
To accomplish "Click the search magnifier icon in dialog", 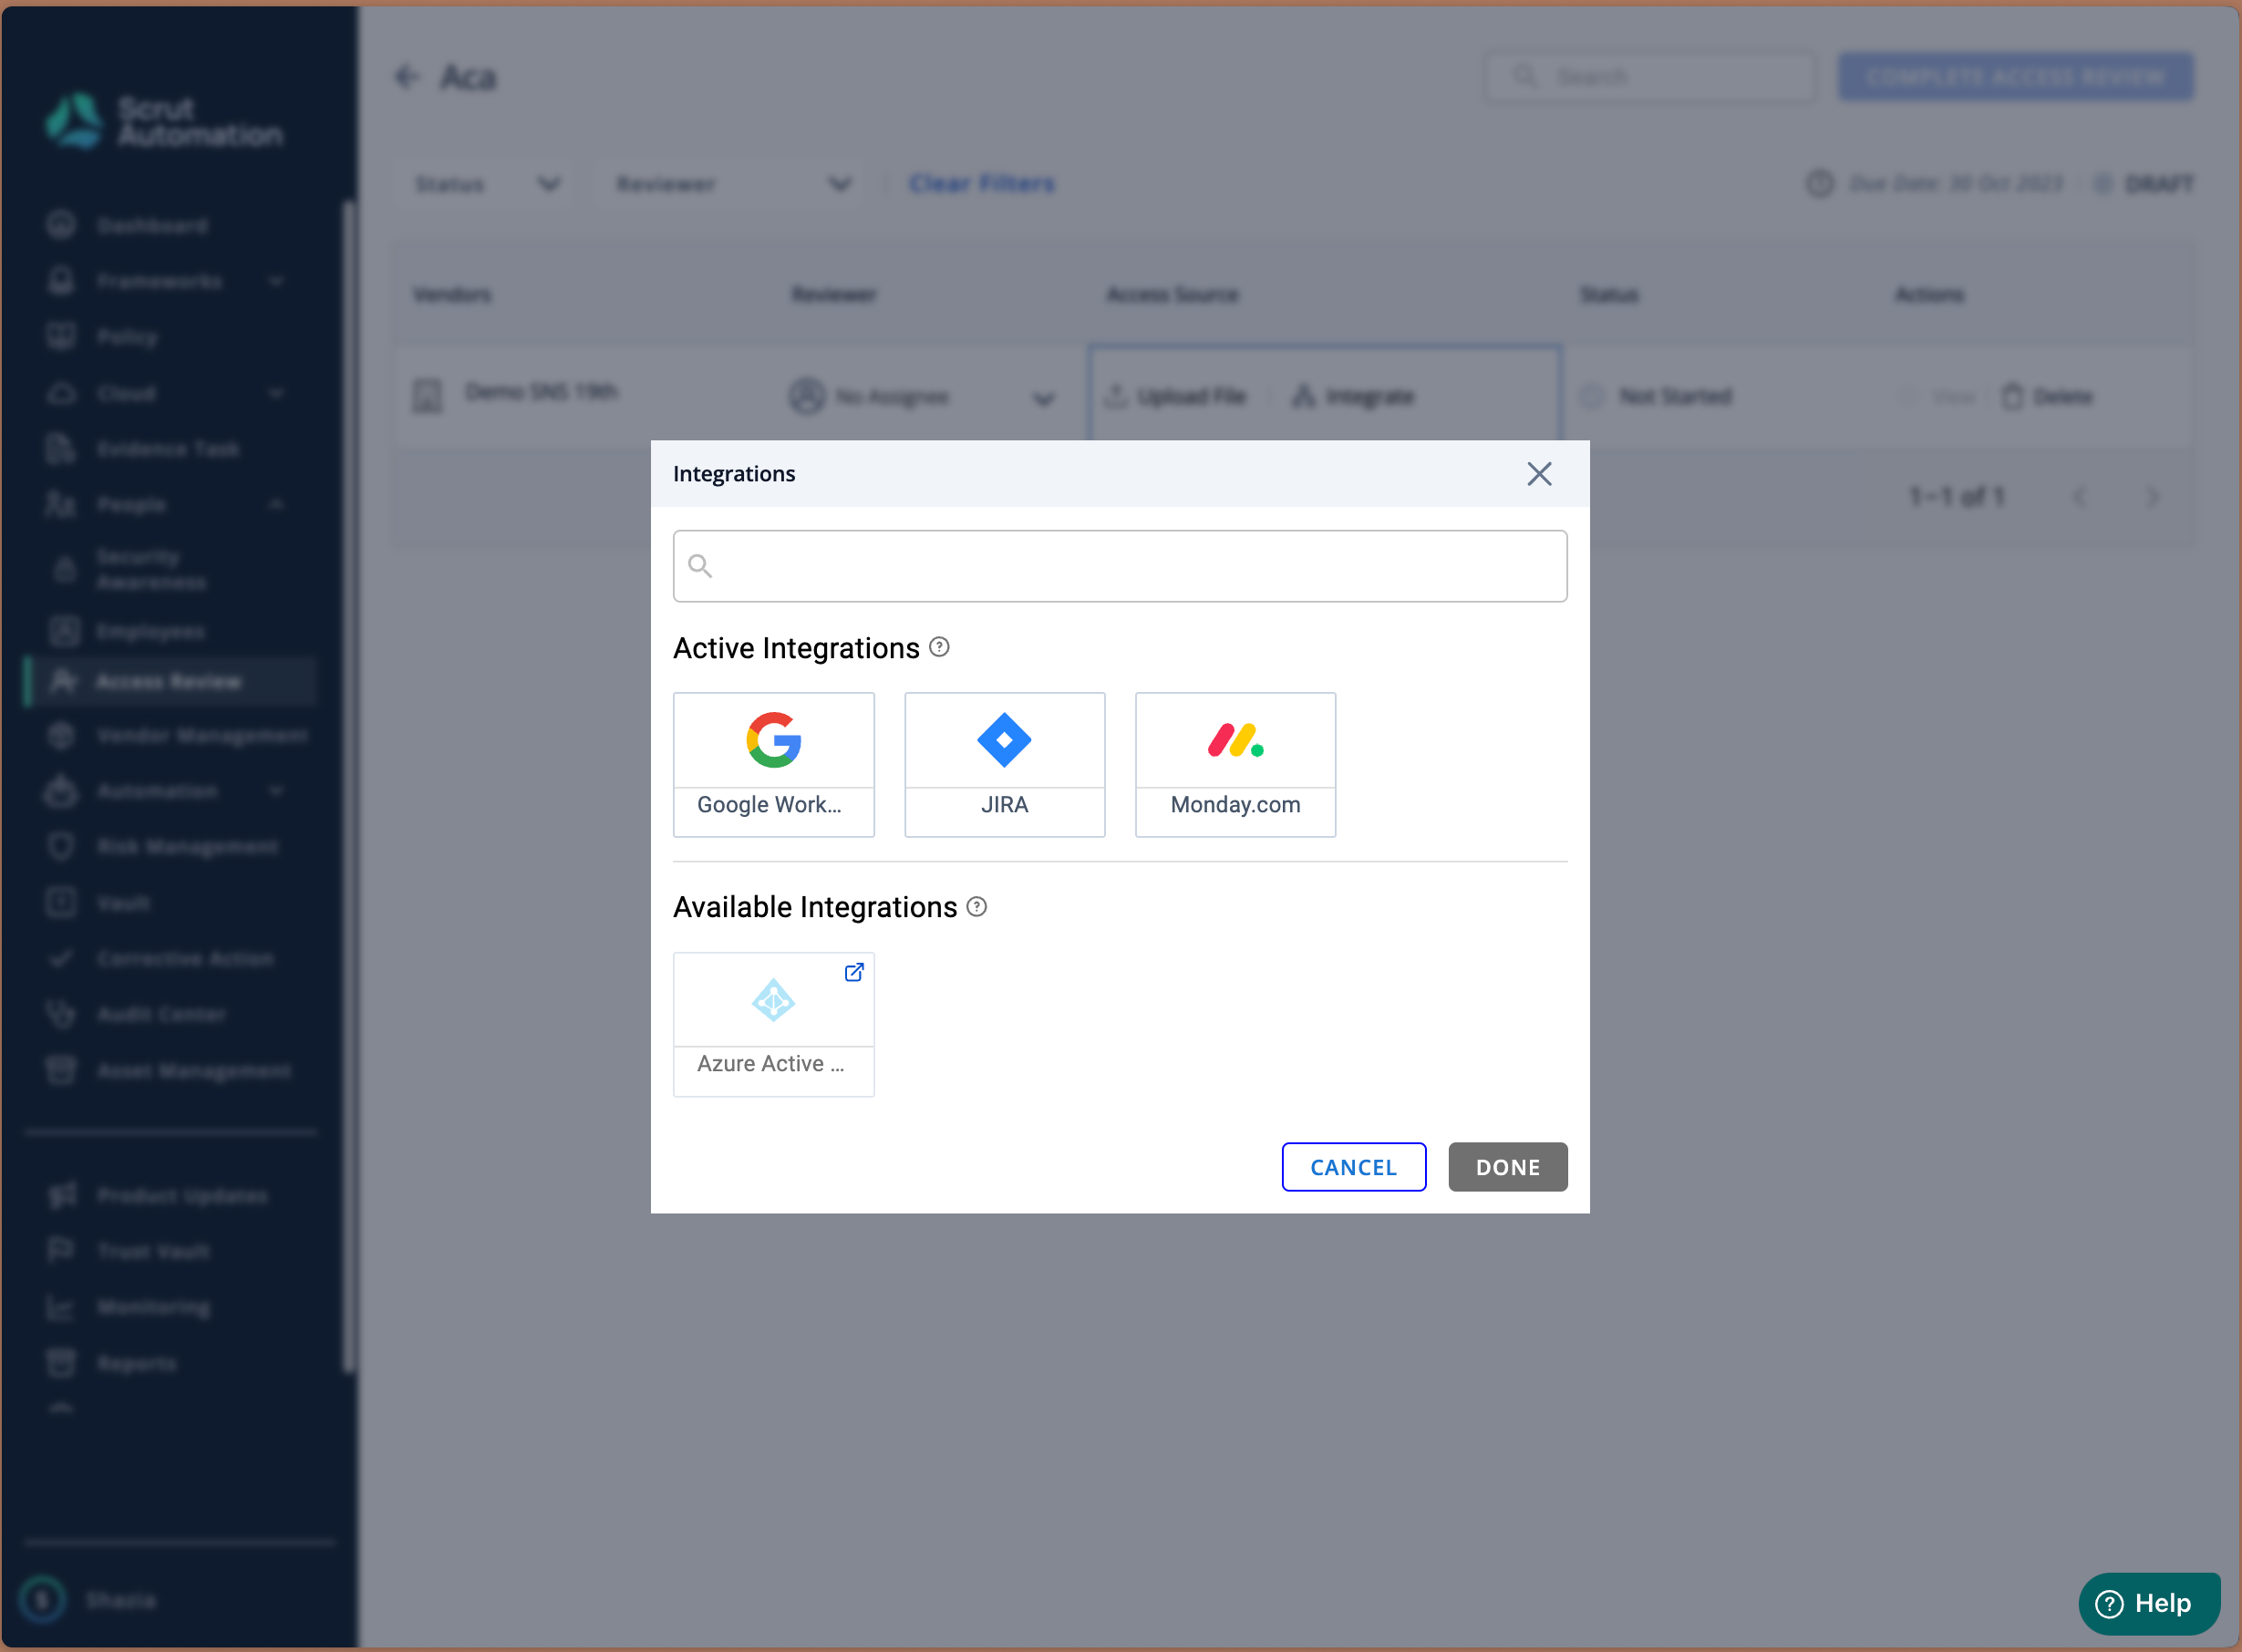I will (x=700, y=566).
